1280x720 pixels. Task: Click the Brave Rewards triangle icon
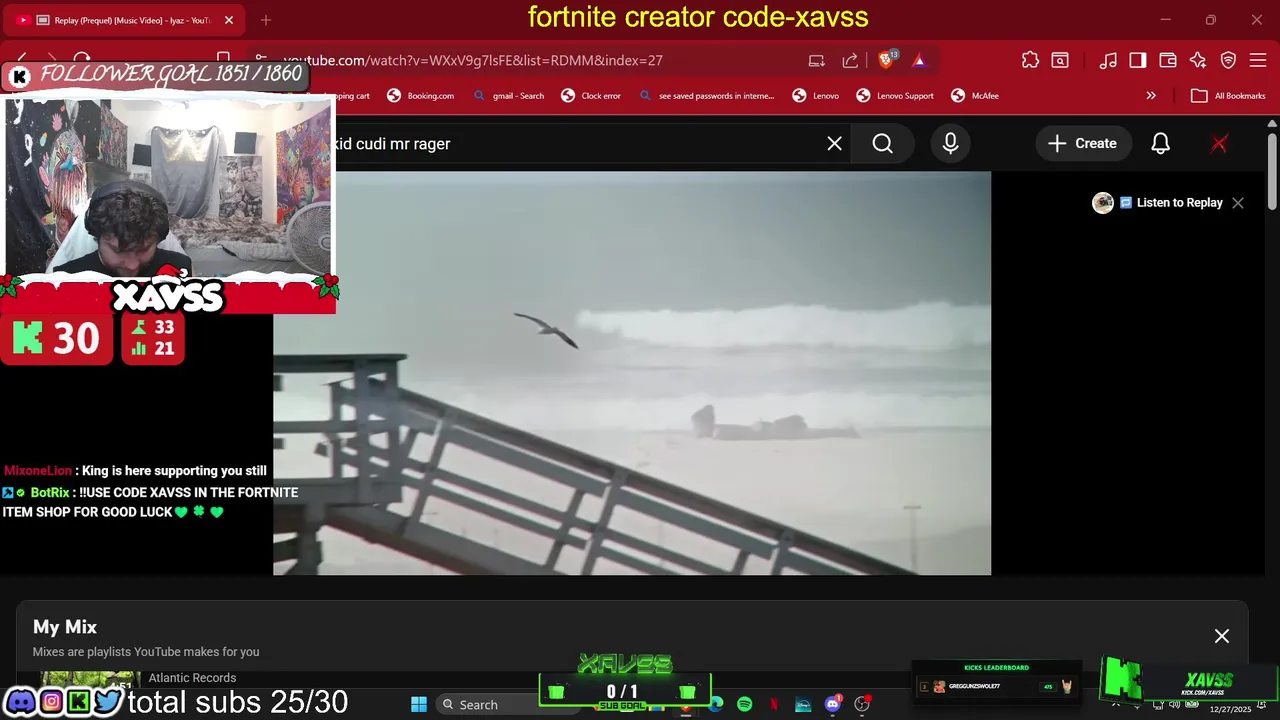click(x=919, y=60)
